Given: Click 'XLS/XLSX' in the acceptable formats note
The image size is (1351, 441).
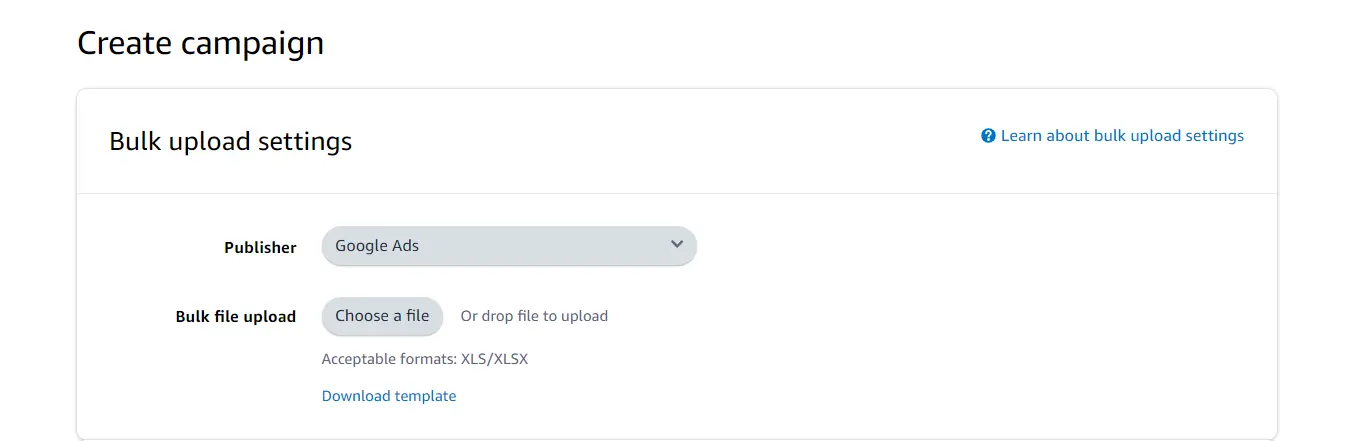Looking at the screenshot, I should click(x=494, y=358).
